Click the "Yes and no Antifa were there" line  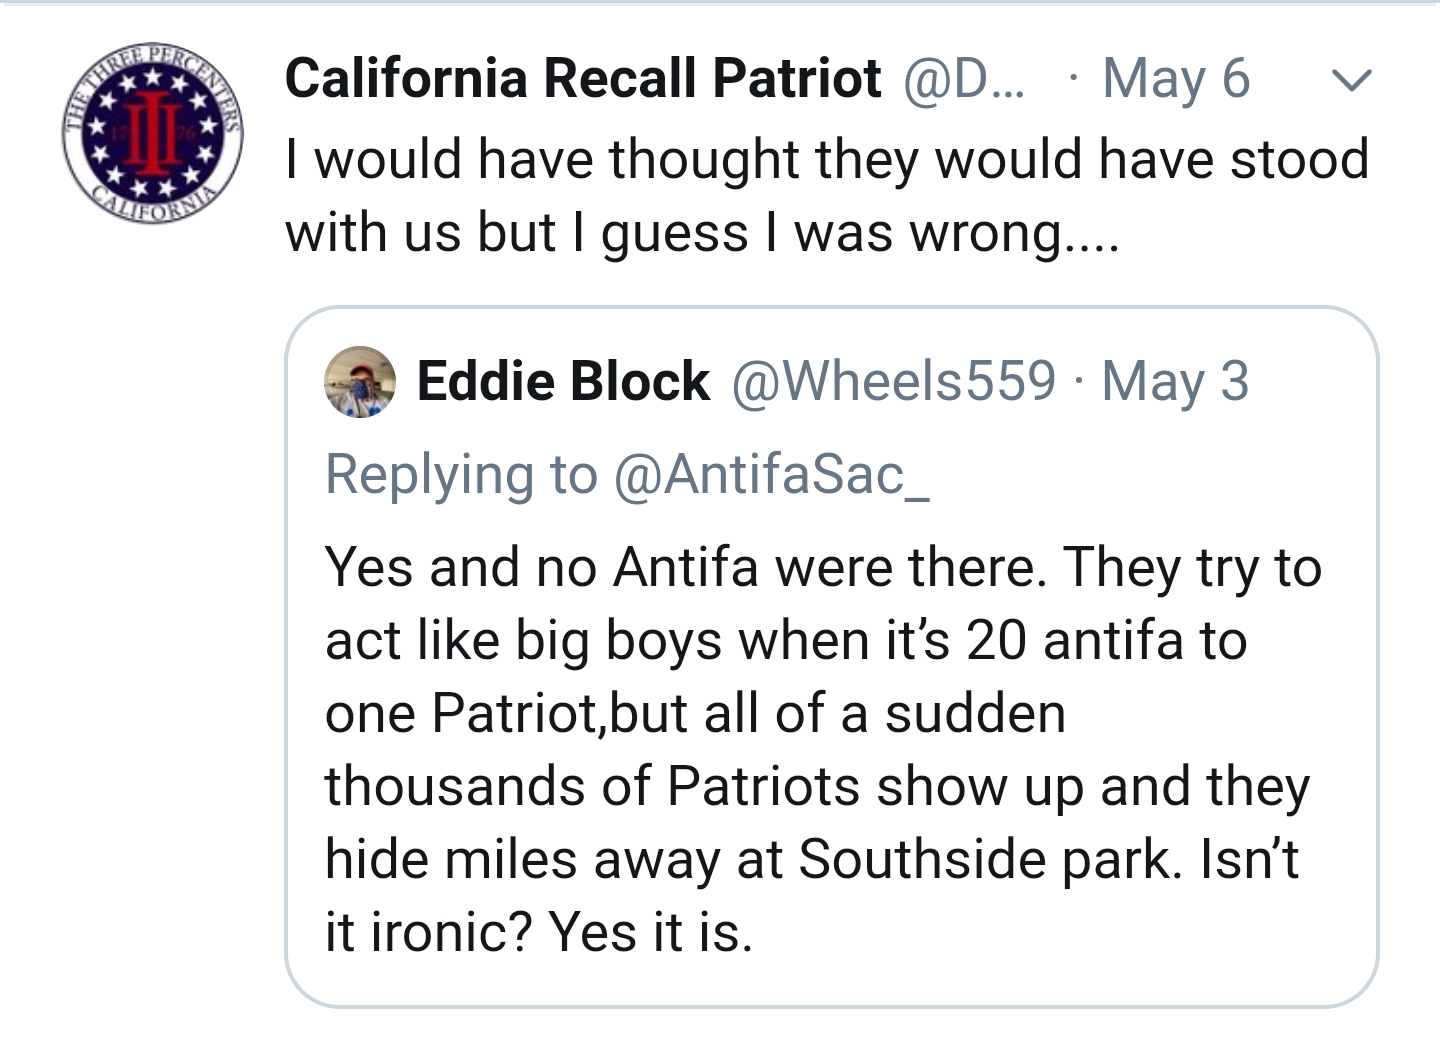click(823, 567)
